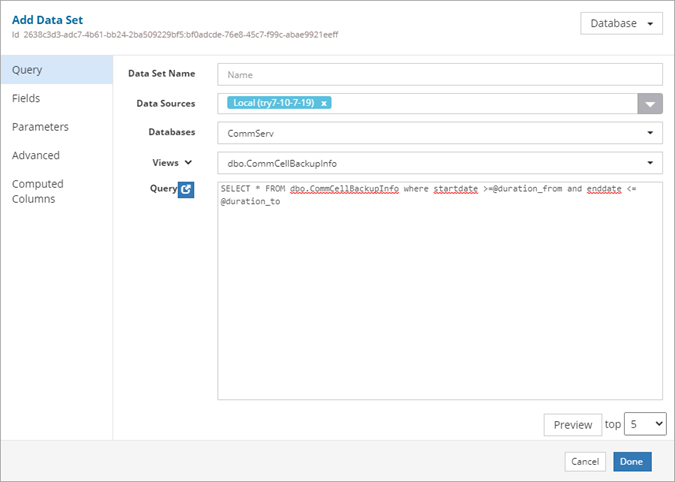Confirm with the Done button
This screenshot has height=482, width=675.
click(632, 461)
